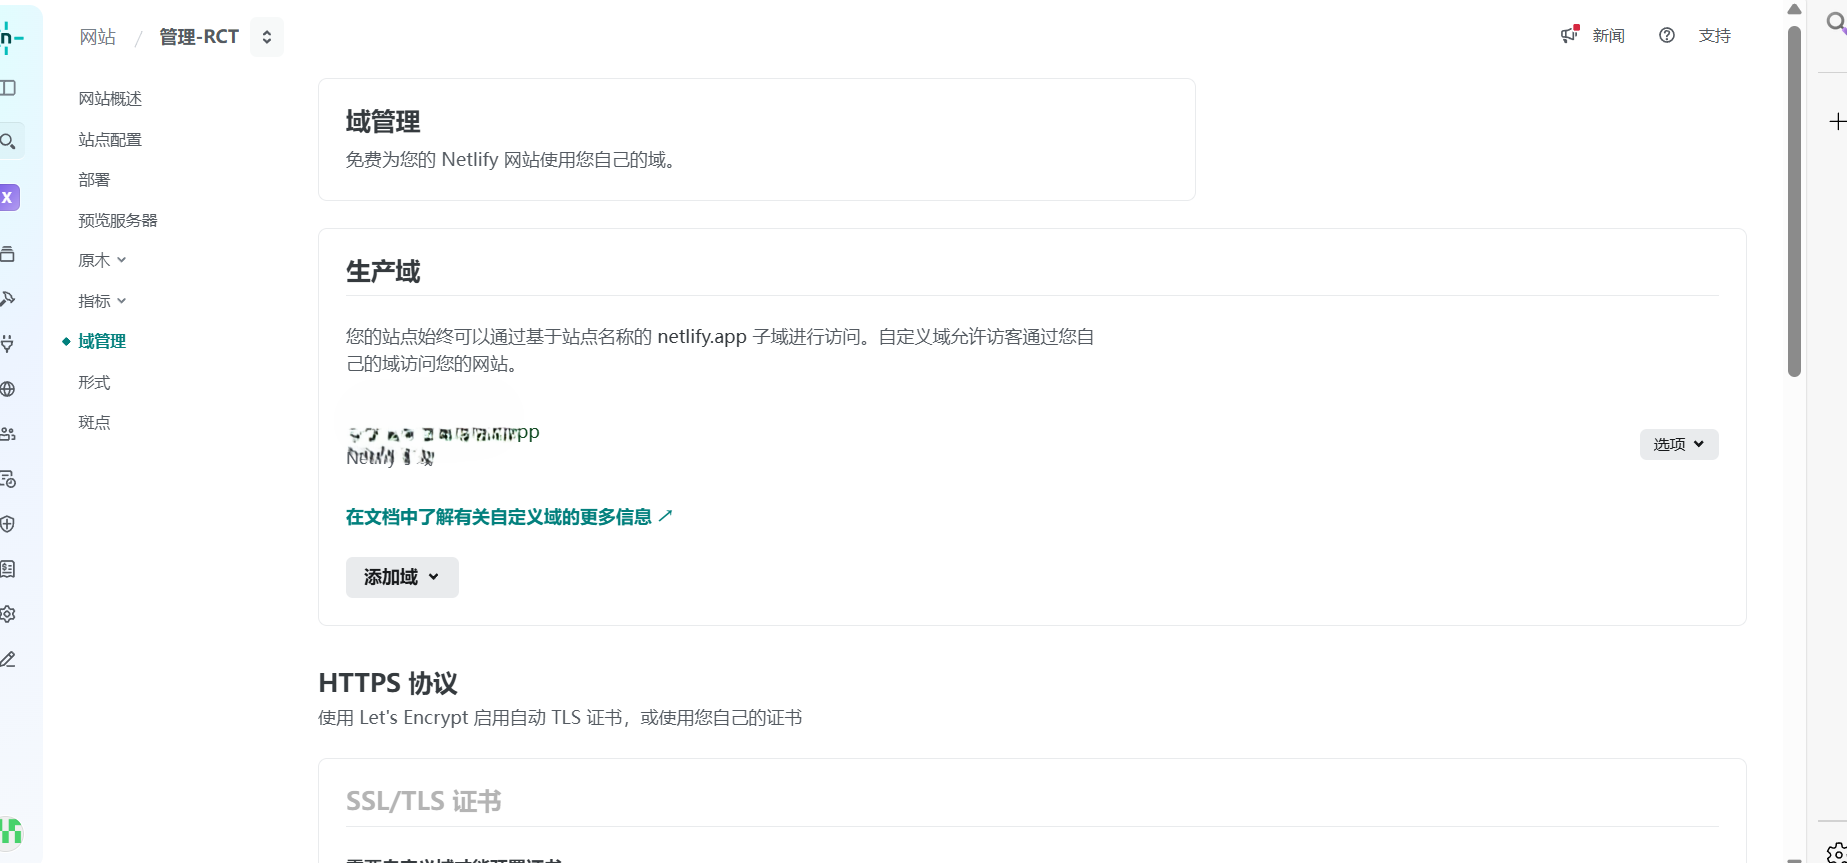The image size is (1847, 863).
Task: Open the security shield icon
Action: pyautogui.click(x=8, y=524)
